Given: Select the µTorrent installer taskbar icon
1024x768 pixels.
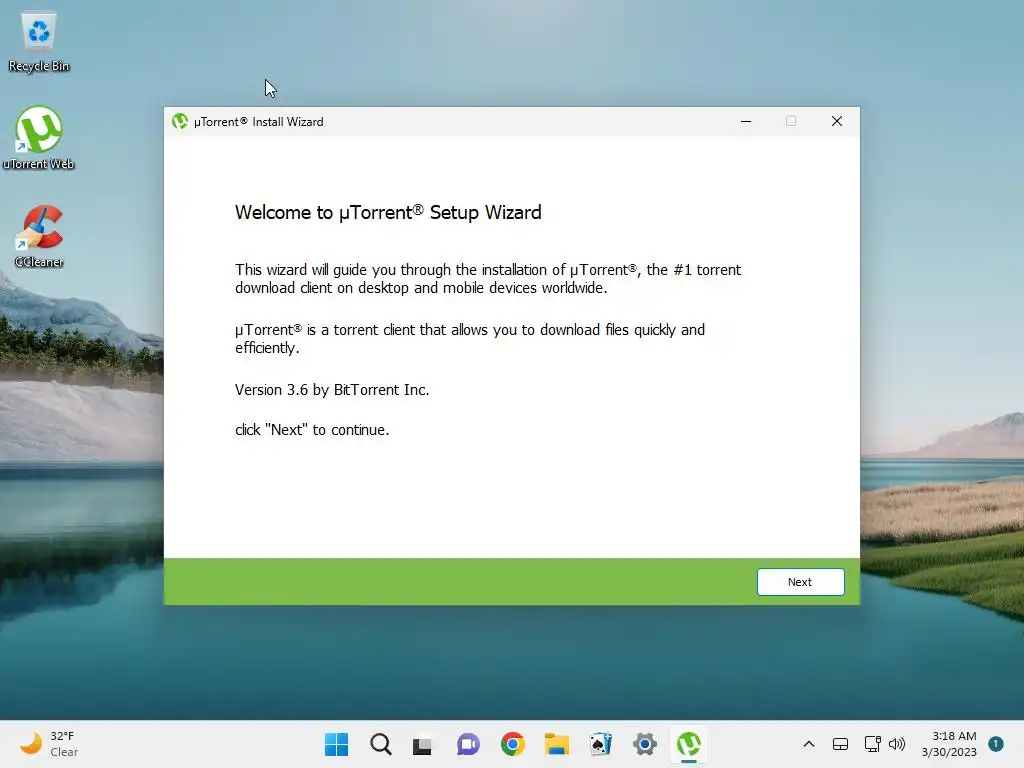Looking at the screenshot, I should pyautogui.click(x=689, y=744).
